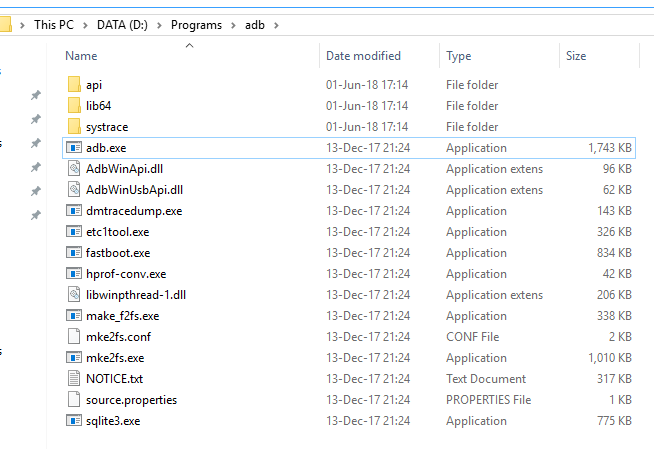Expand the chevron before This PC
The image size is (654, 449).
point(23,25)
